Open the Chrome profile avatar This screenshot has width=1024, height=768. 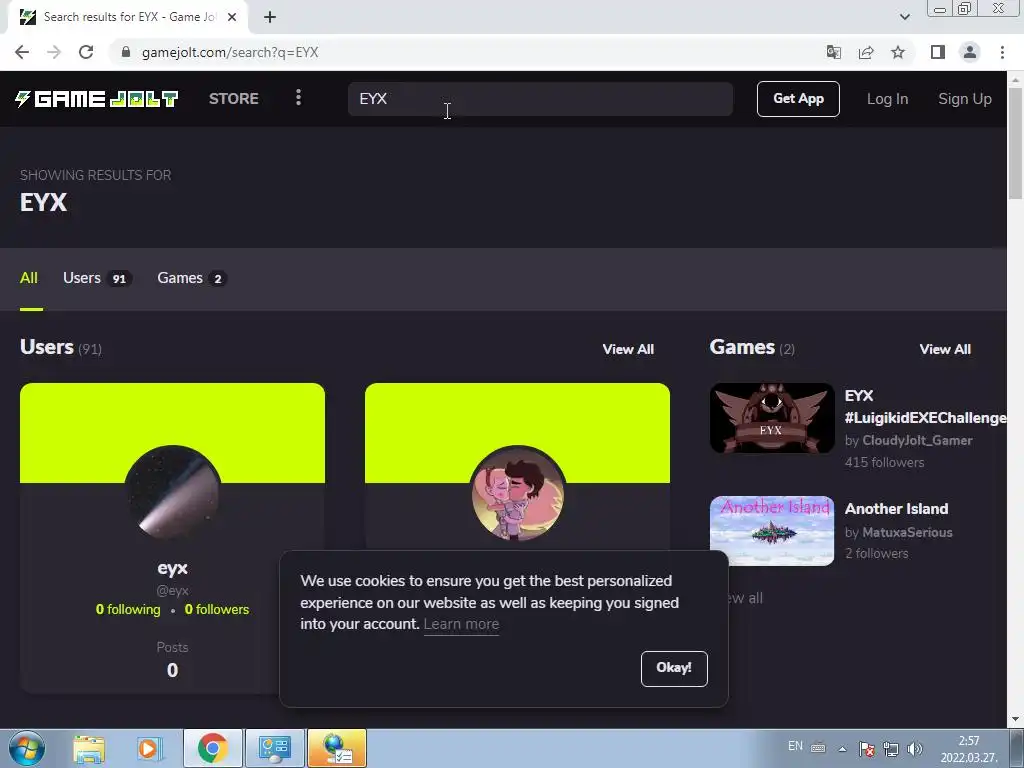pos(970,52)
